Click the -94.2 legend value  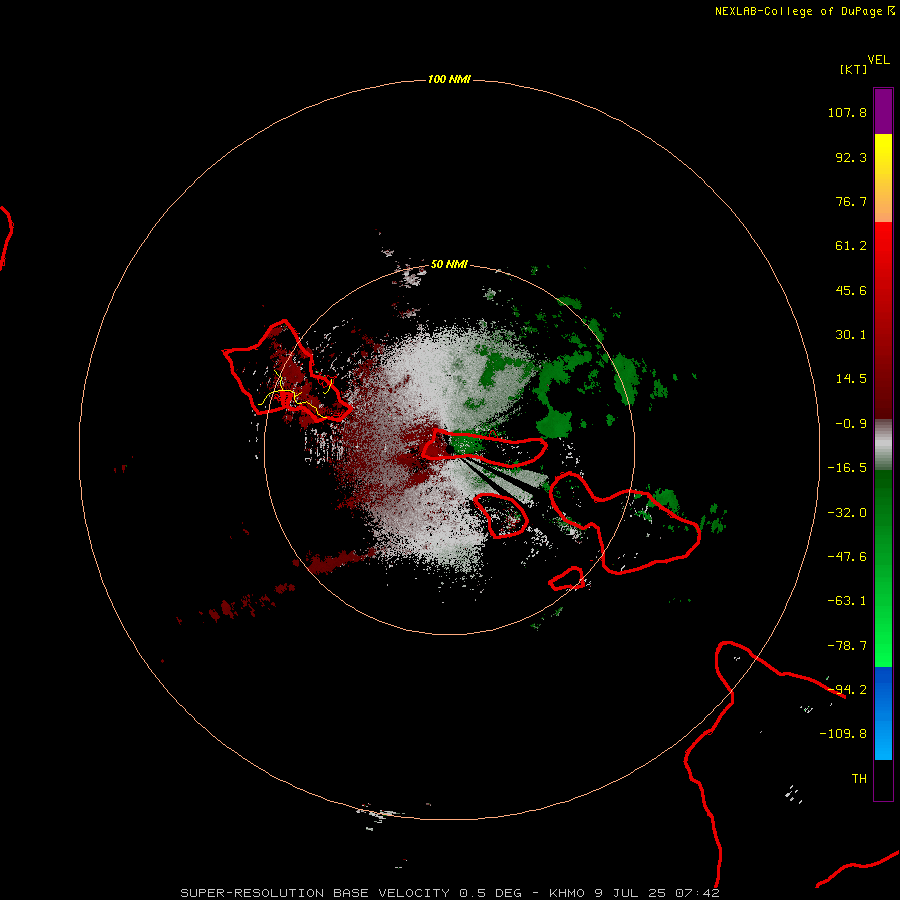[847, 690]
